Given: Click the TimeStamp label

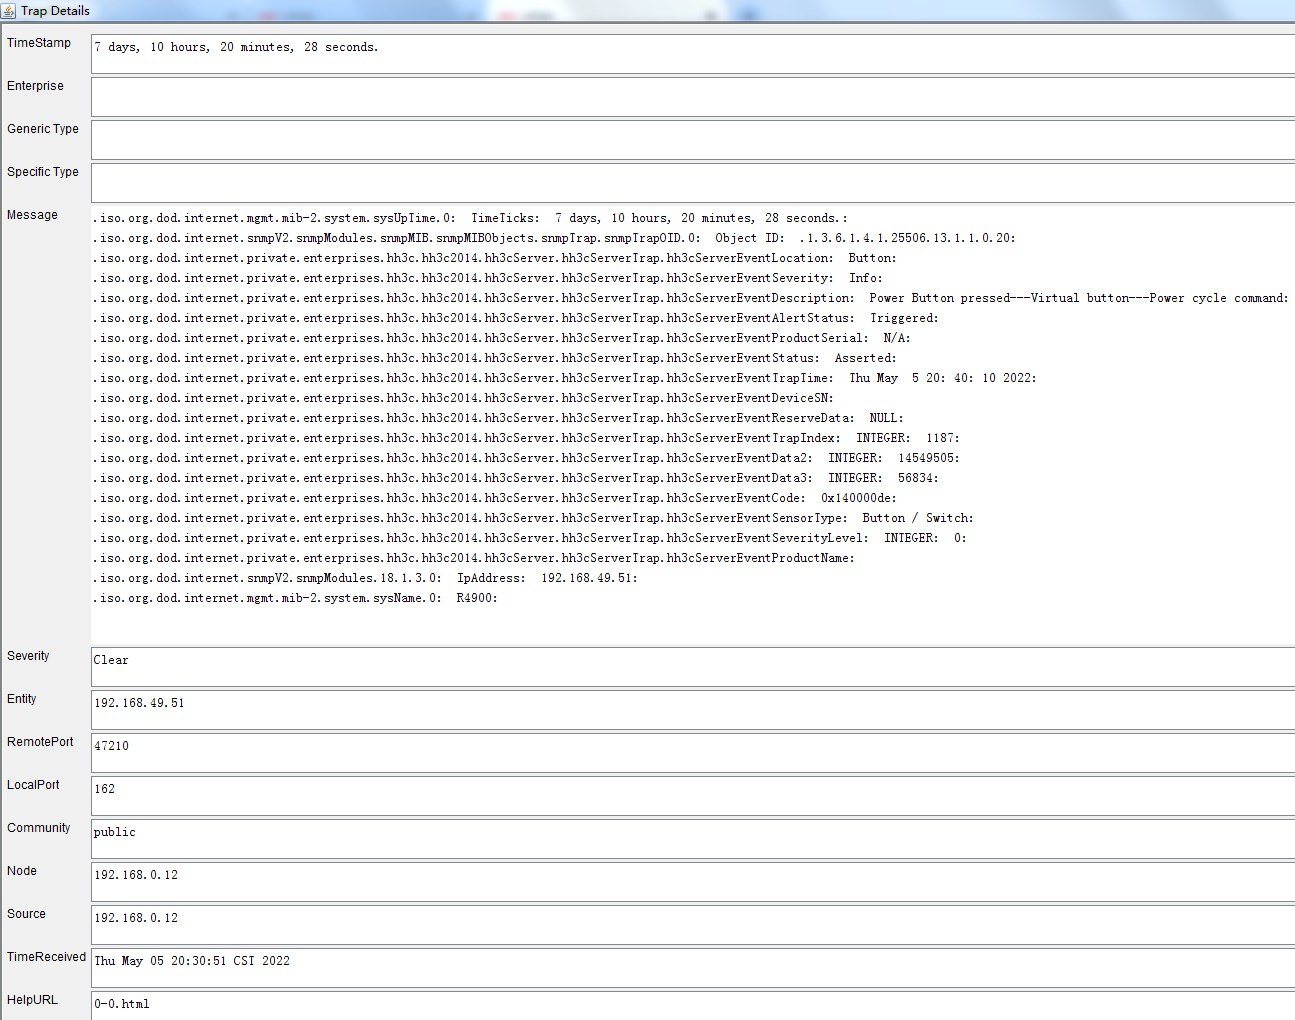Looking at the screenshot, I should [39, 43].
